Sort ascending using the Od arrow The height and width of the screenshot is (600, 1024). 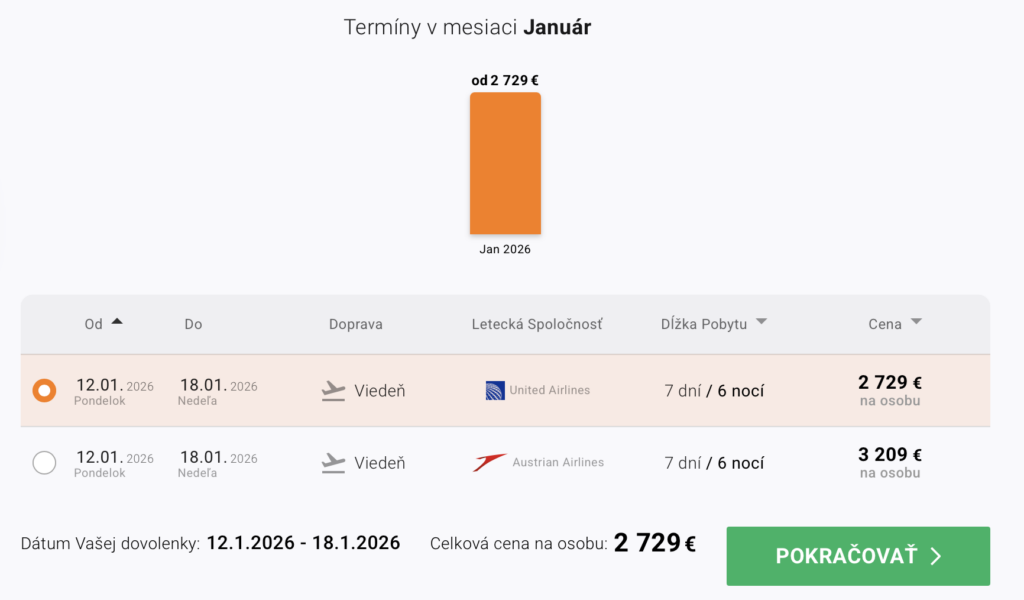(117, 322)
